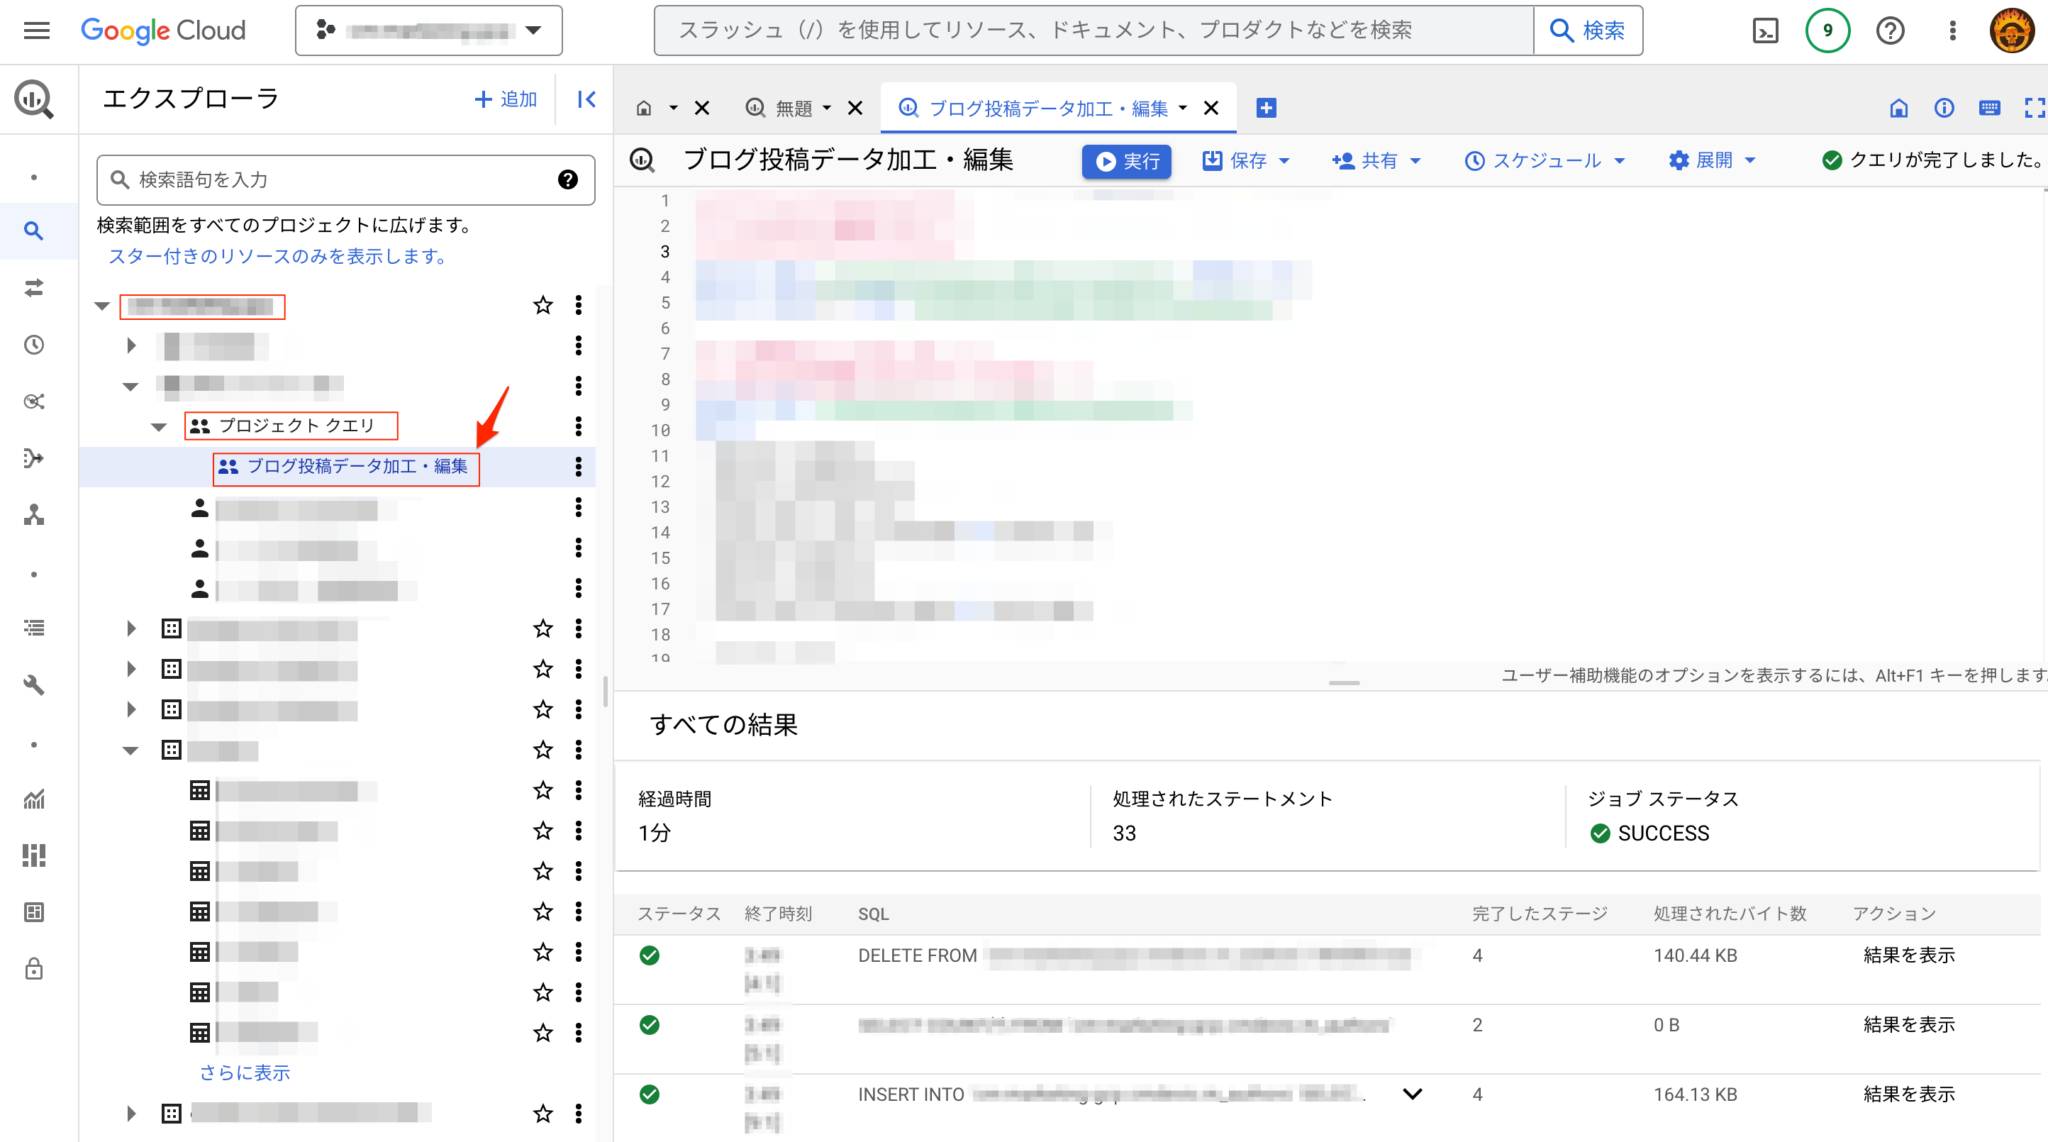This screenshot has height=1142, width=2048.
Task: Open the notifications panel showing 9 alerts
Action: (1827, 30)
